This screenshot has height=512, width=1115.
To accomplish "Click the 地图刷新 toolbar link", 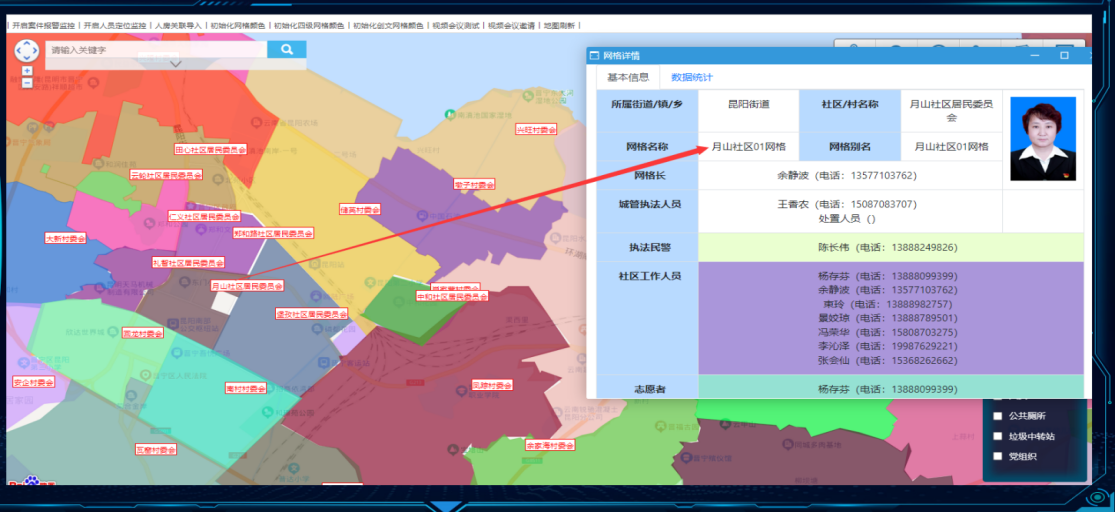I will coord(559,25).
